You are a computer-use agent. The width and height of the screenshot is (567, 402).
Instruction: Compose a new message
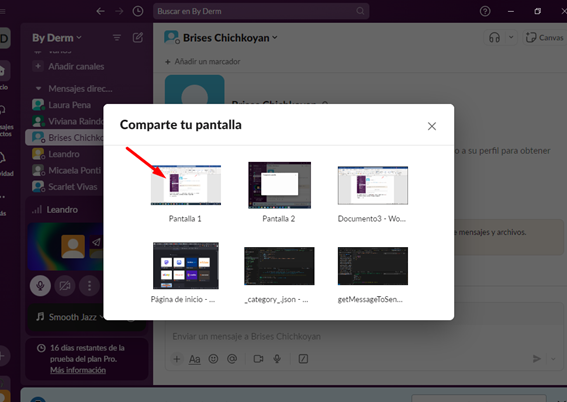[138, 38]
